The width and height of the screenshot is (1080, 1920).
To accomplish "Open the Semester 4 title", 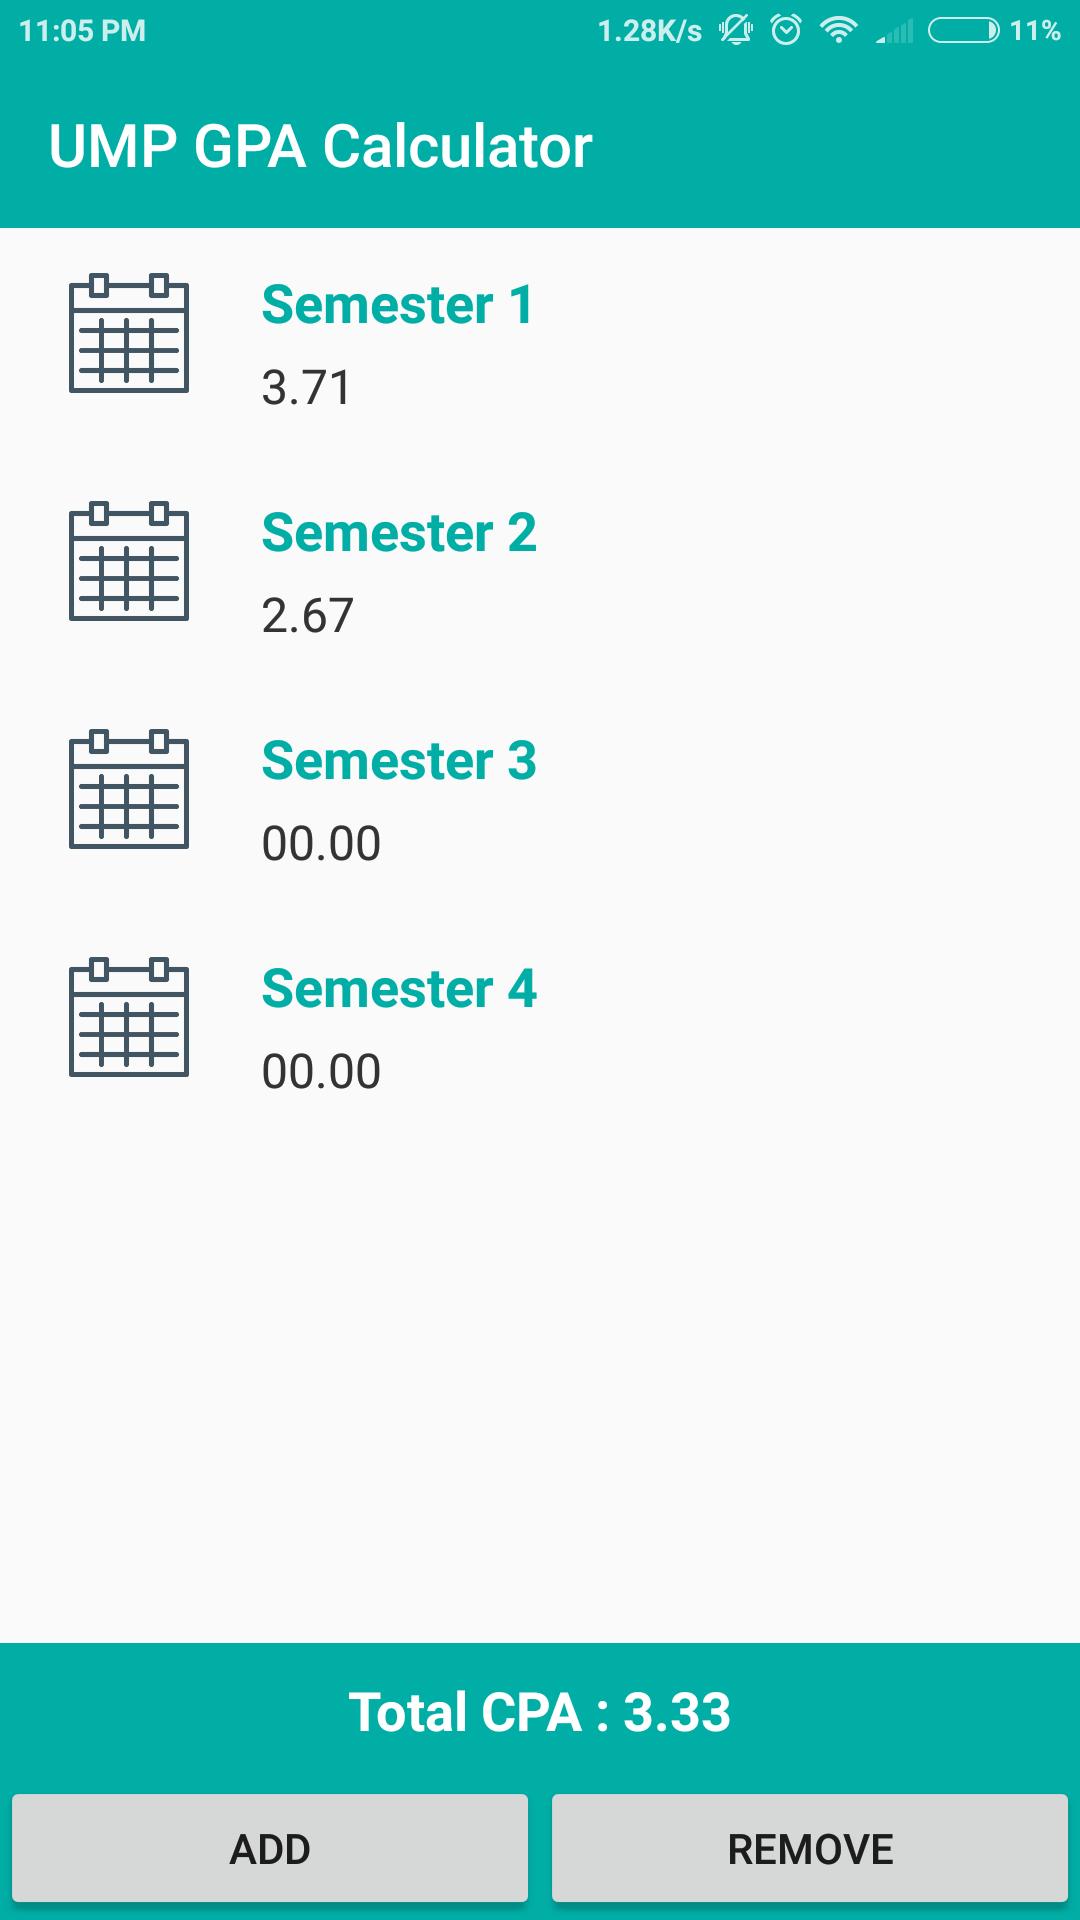I will point(399,989).
